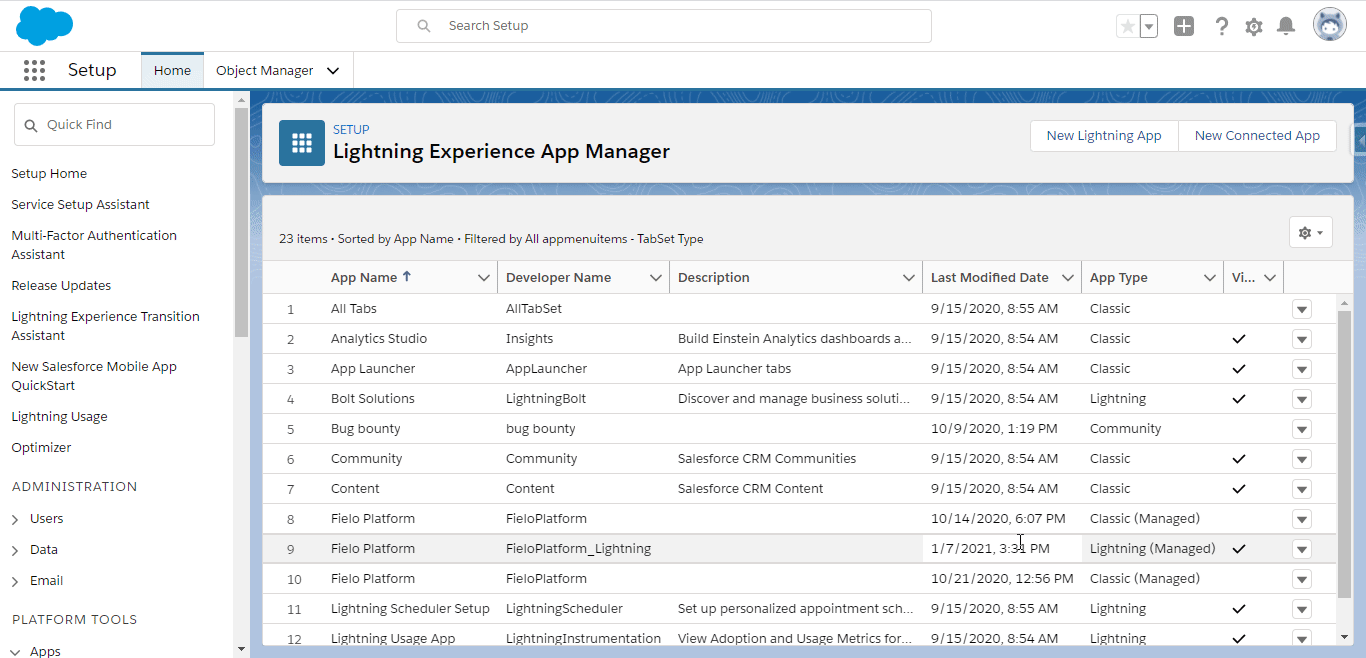Open row actions for Analytics Studio

point(1301,339)
